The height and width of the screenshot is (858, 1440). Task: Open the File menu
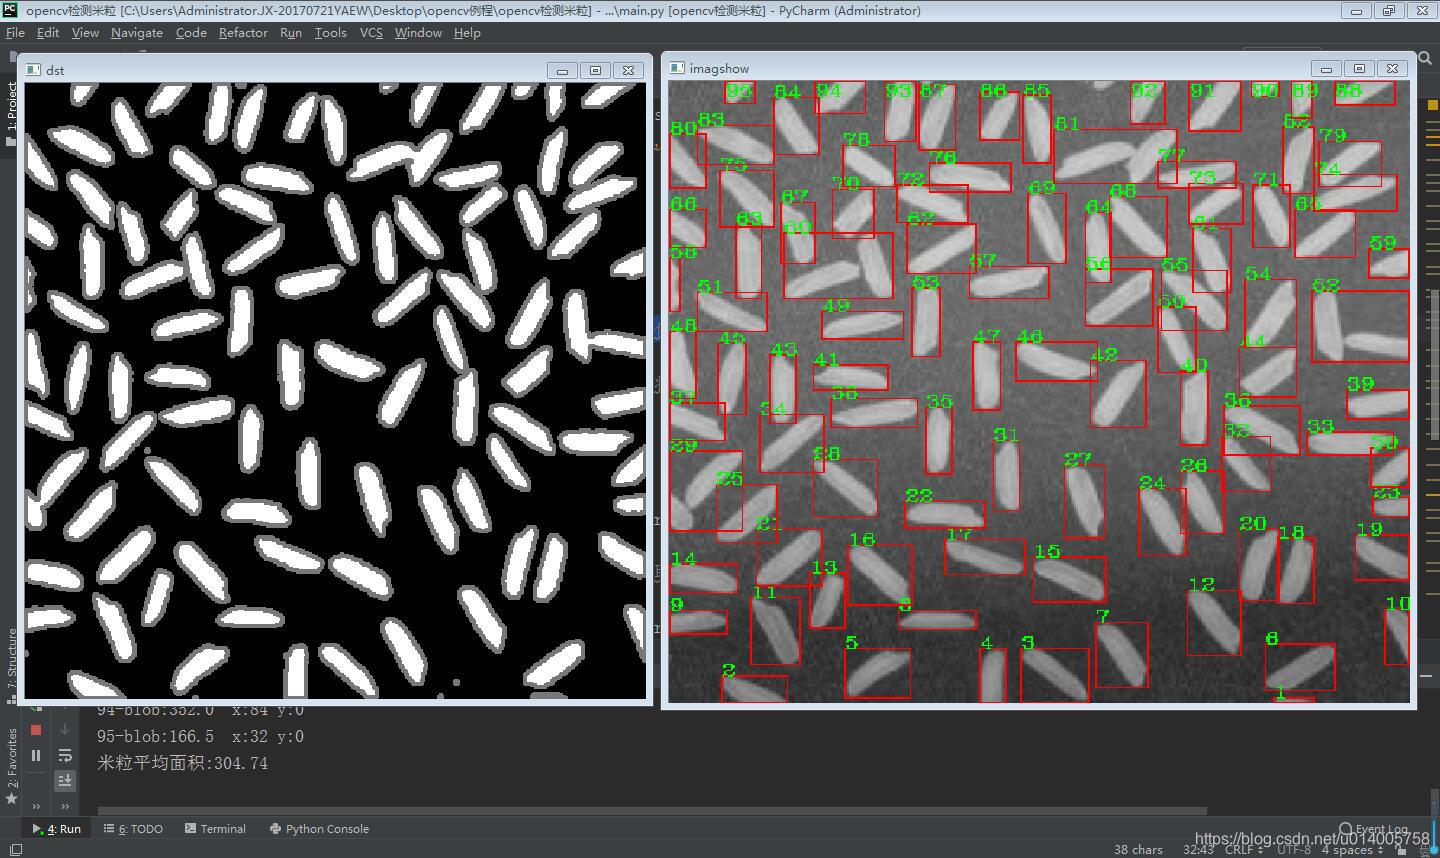pyautogui.click(x=15, y=33)
